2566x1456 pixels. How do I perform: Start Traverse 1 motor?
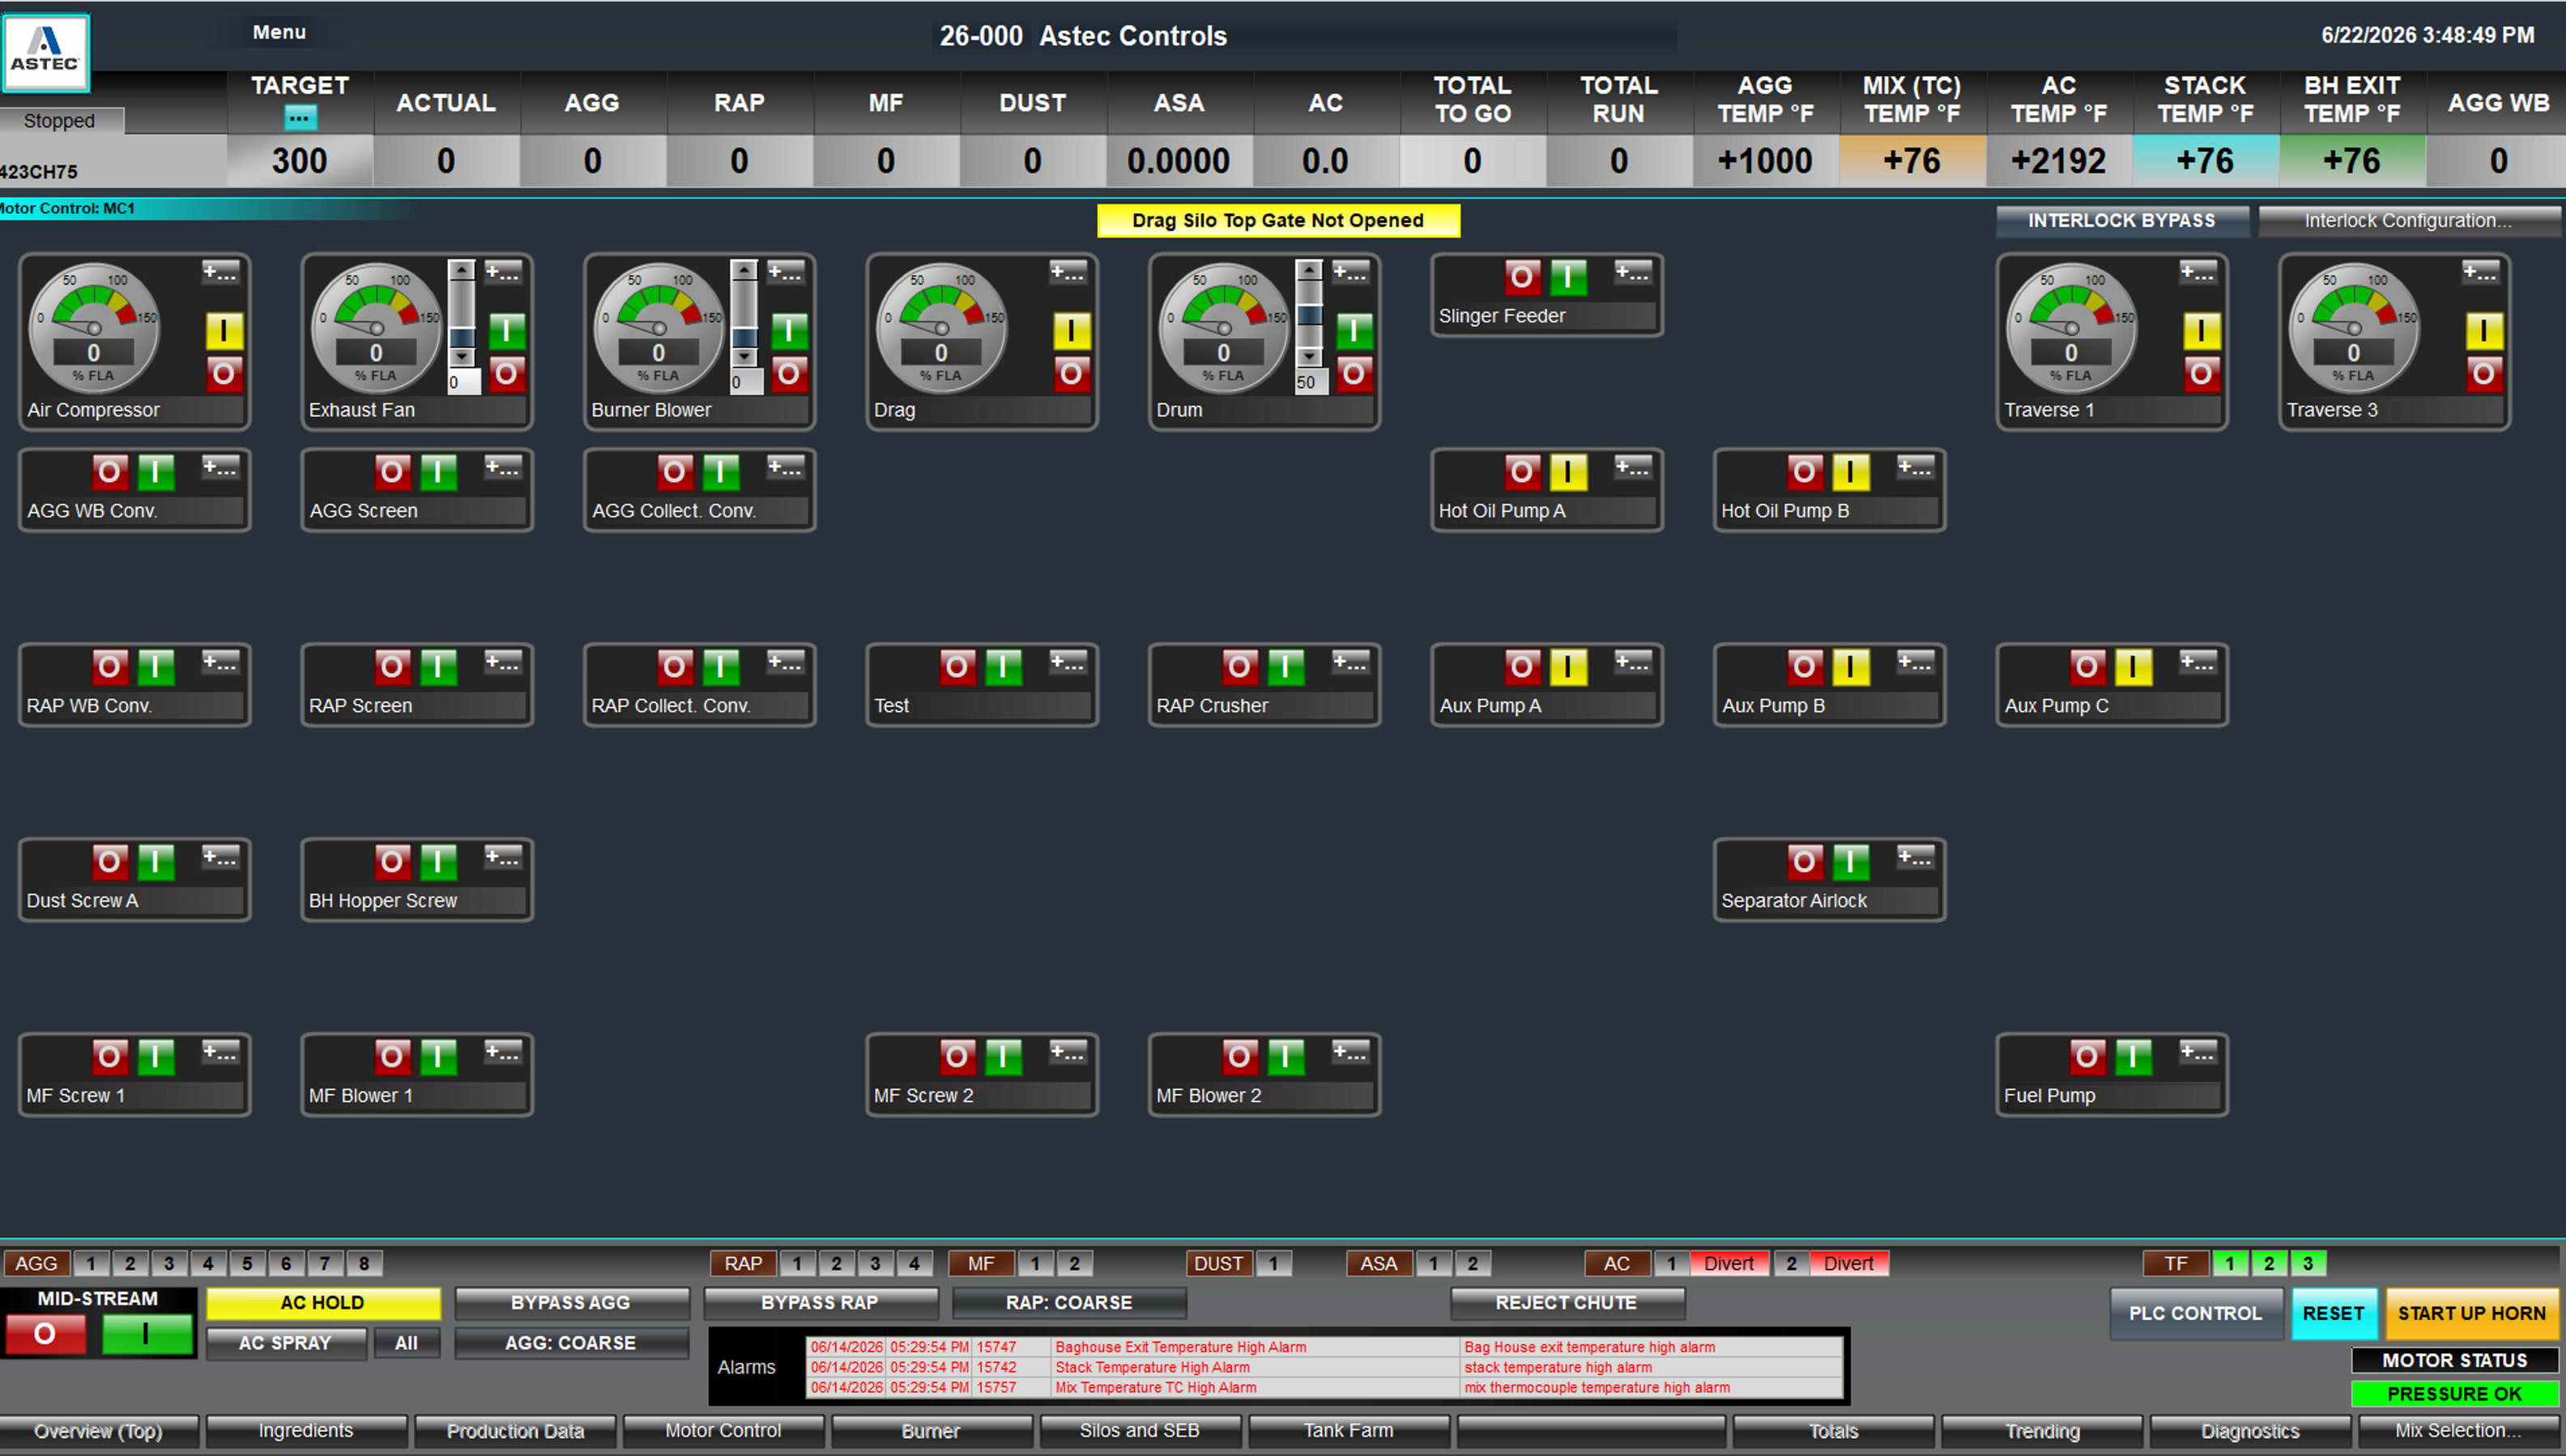[x=2201, y=331]
